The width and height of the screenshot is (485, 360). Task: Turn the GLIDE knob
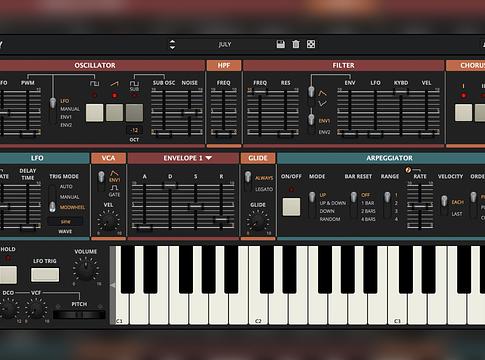[258, 221]
